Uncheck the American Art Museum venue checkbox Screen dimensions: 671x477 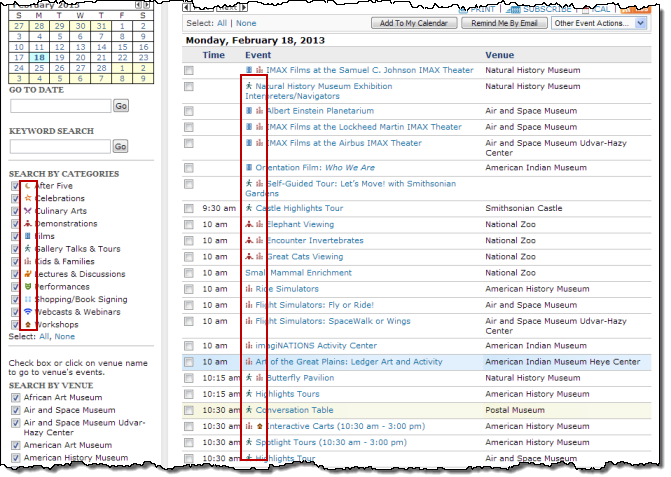[16, 445]
